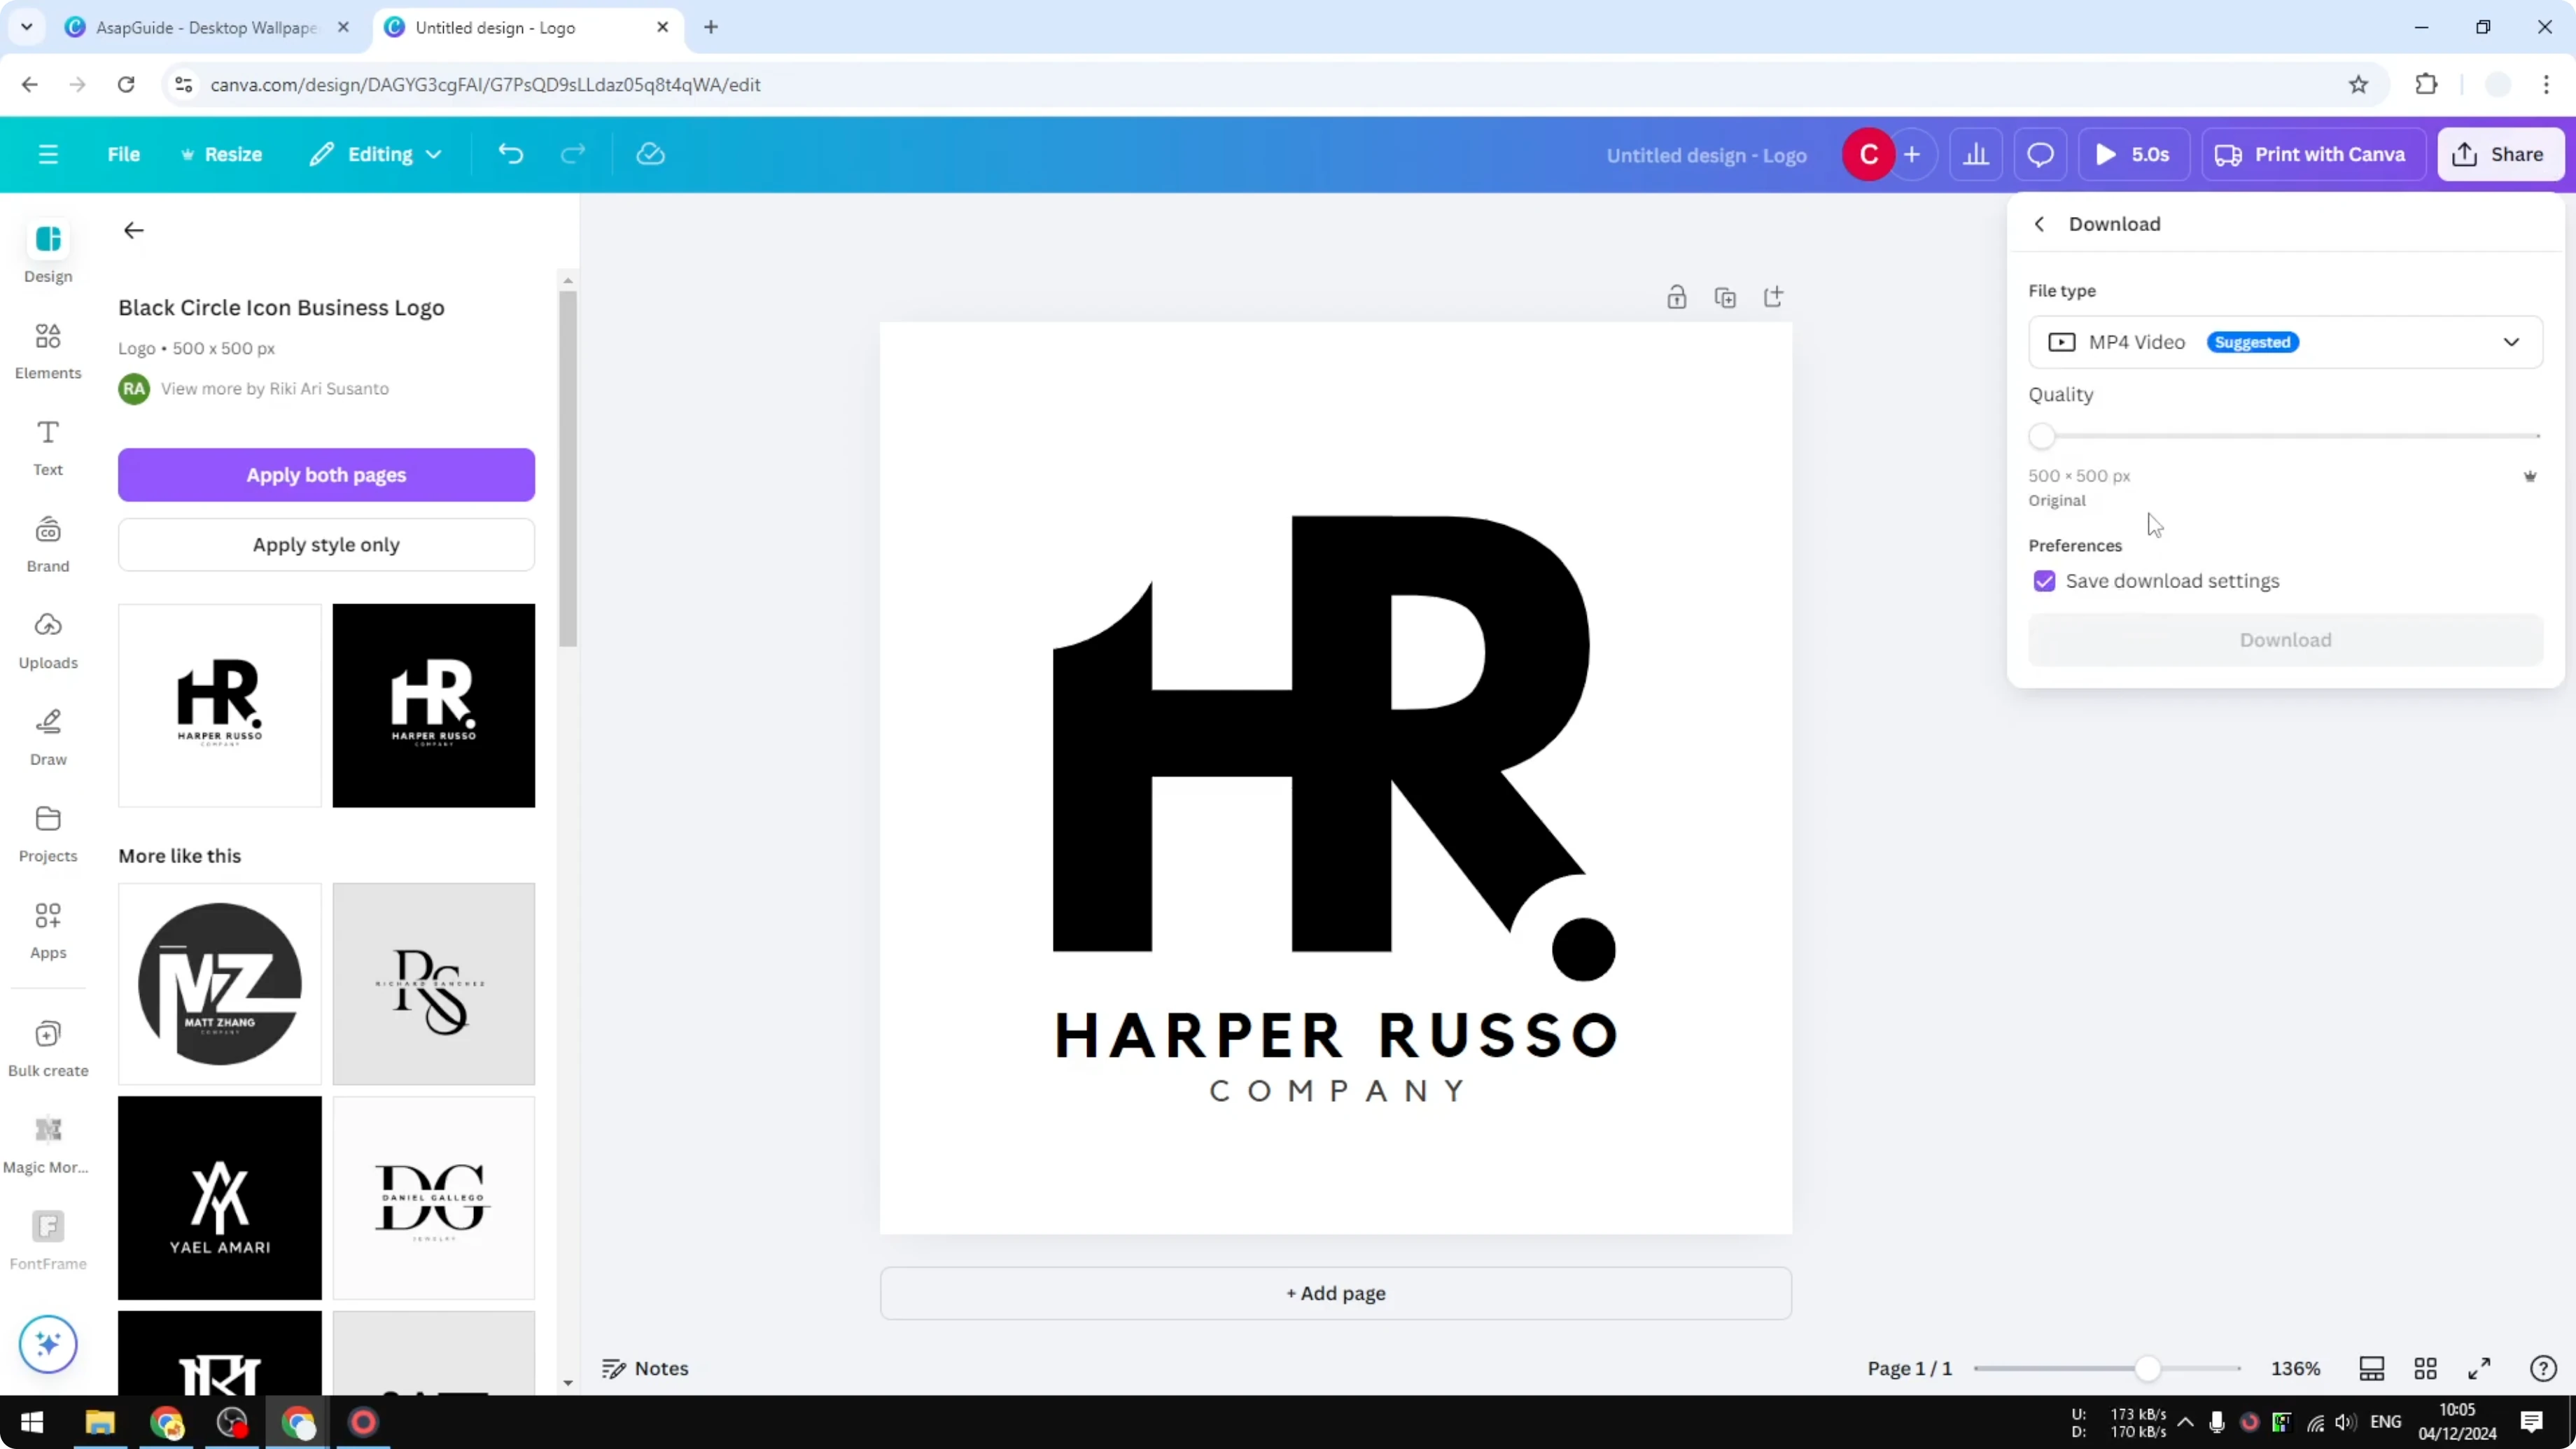The image size is (2576, 1449).
Task: Click the Download button in the panel
Action: click(x=2285, y=639)
